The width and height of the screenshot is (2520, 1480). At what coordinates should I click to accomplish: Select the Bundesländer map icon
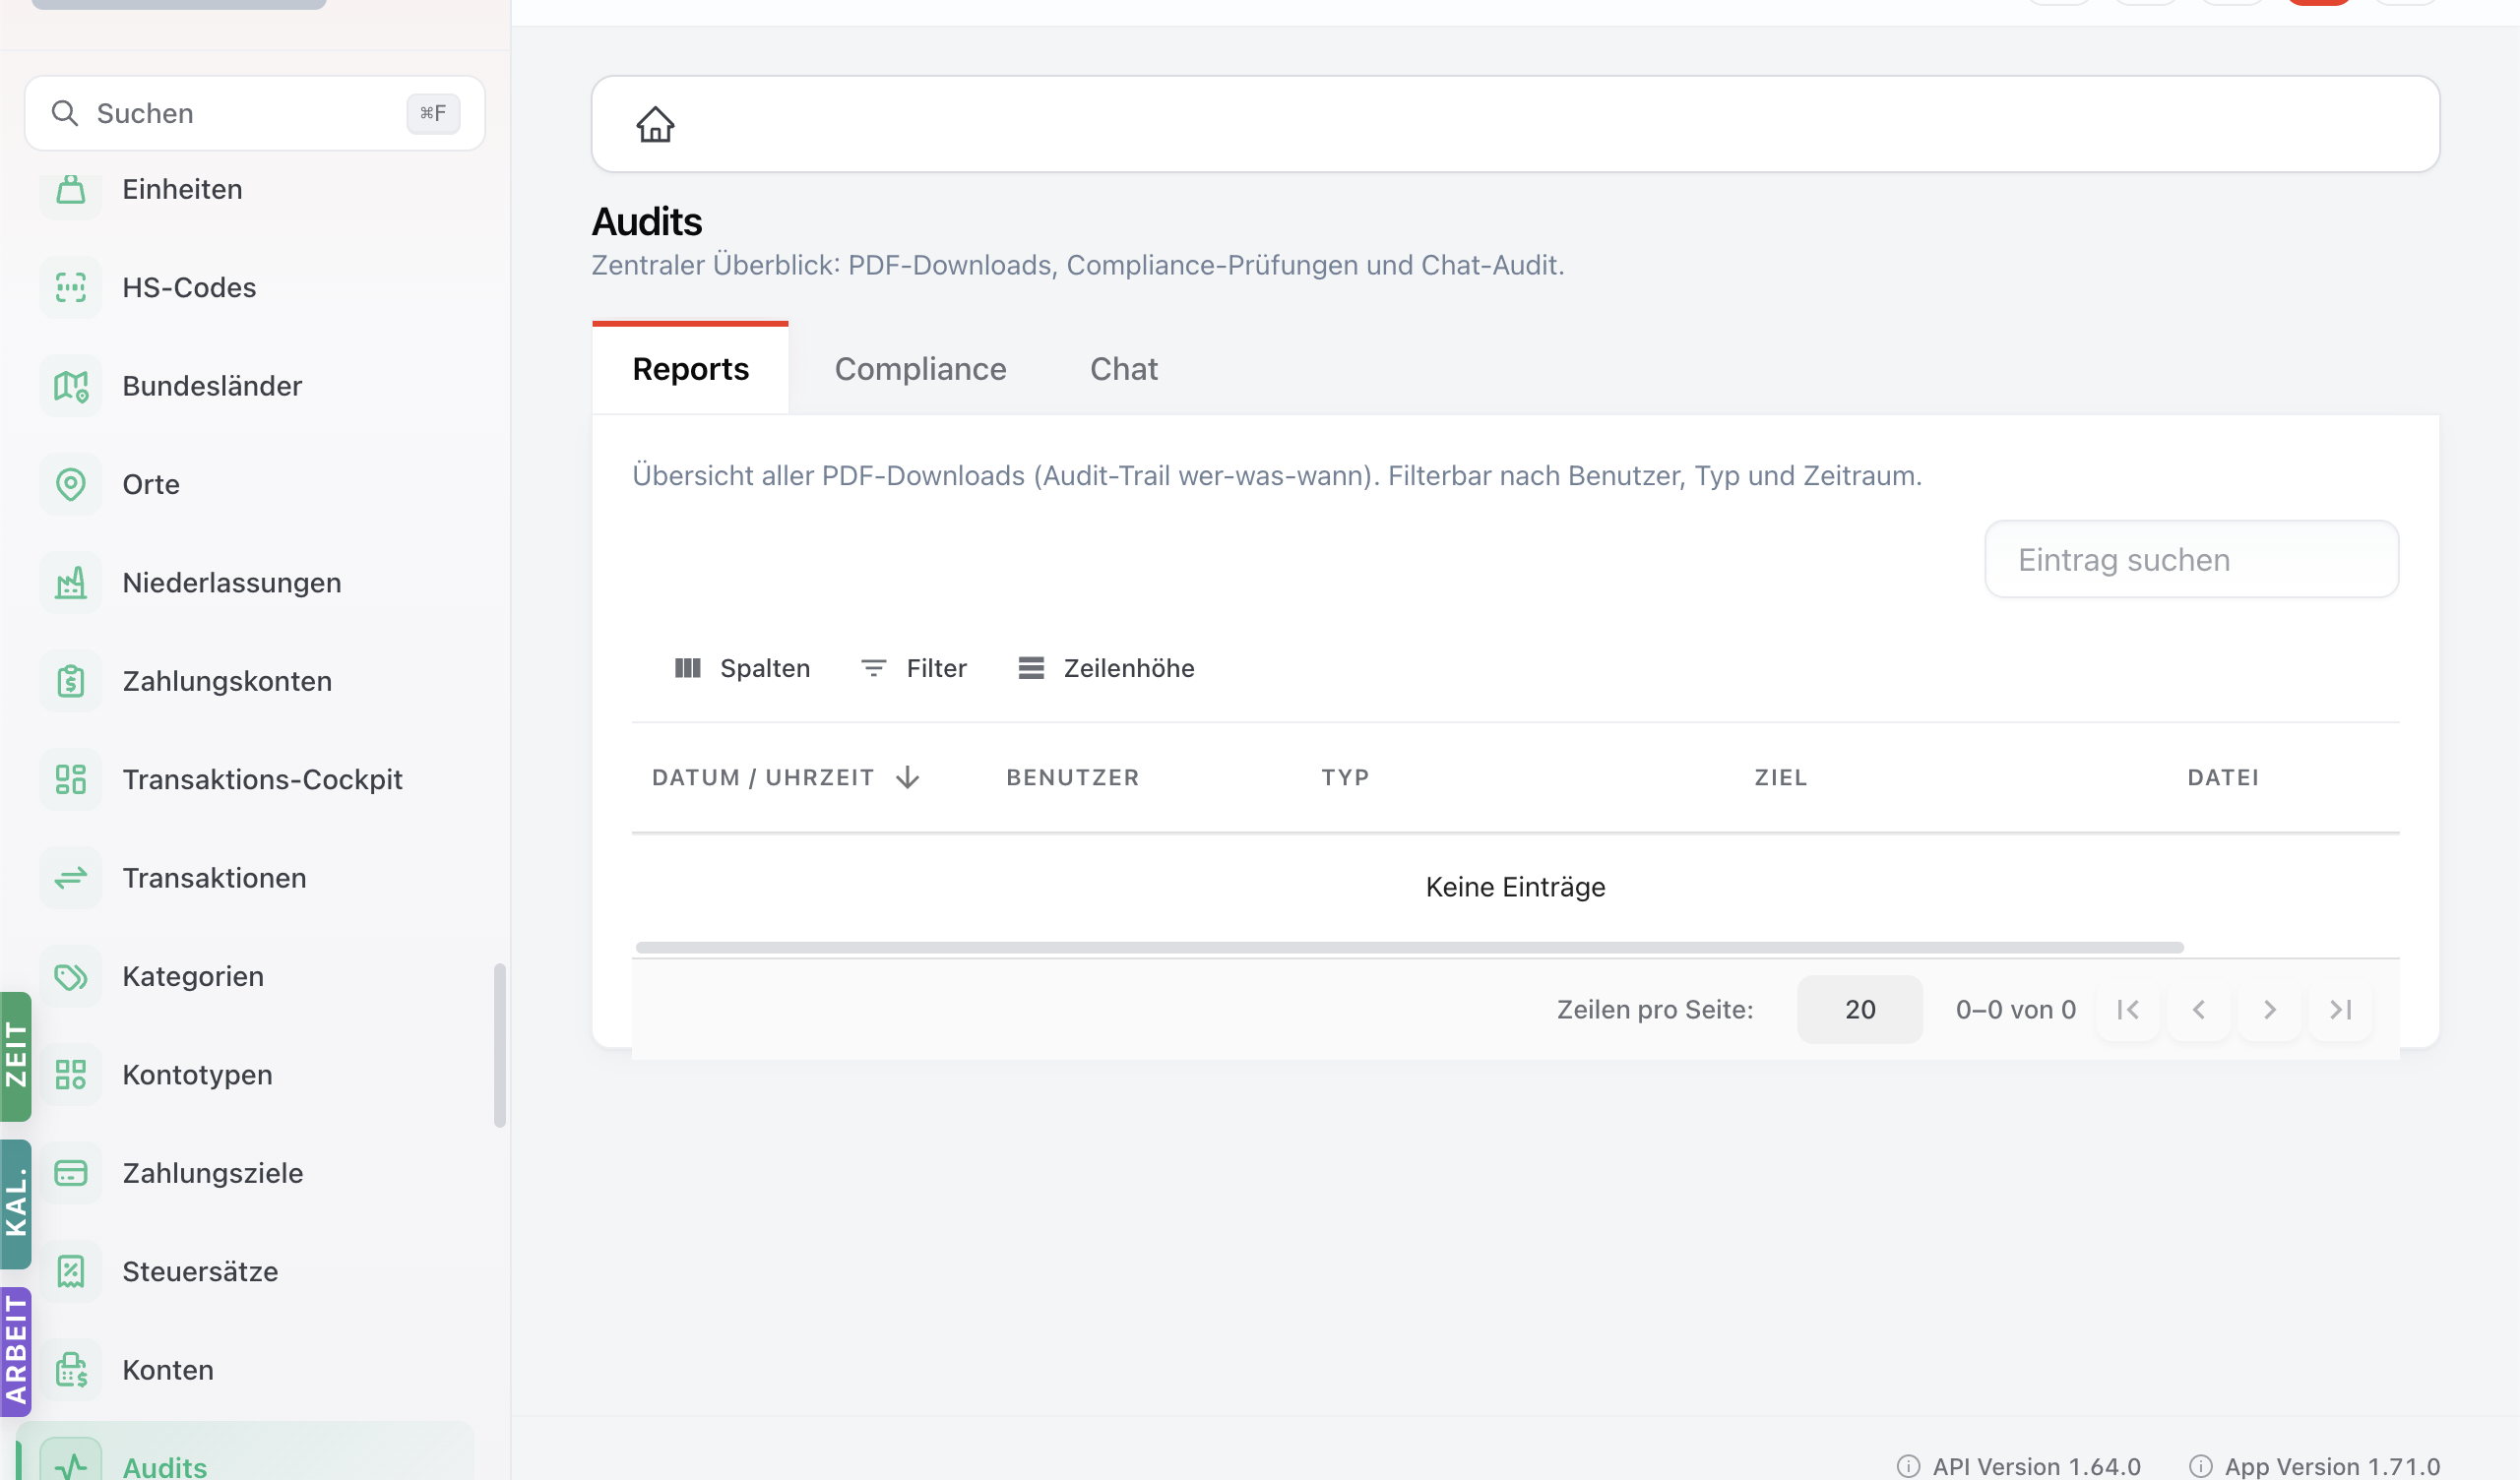pos(70,386)
